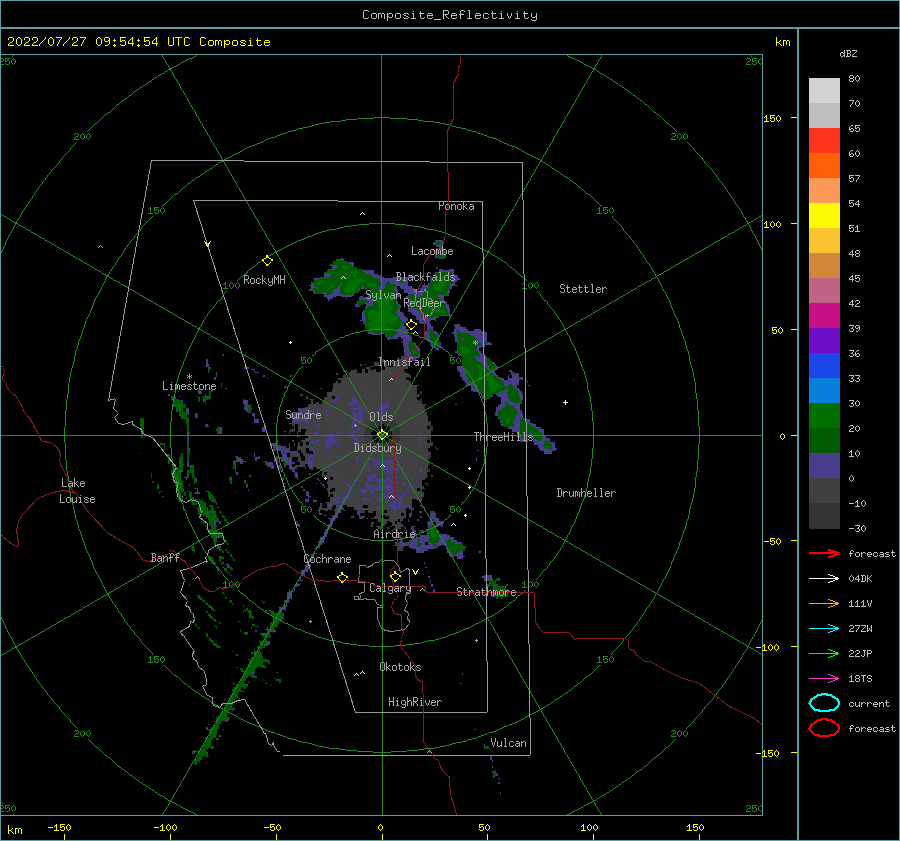Click the Olds label
900x841 pixels.
pos(381,417)
